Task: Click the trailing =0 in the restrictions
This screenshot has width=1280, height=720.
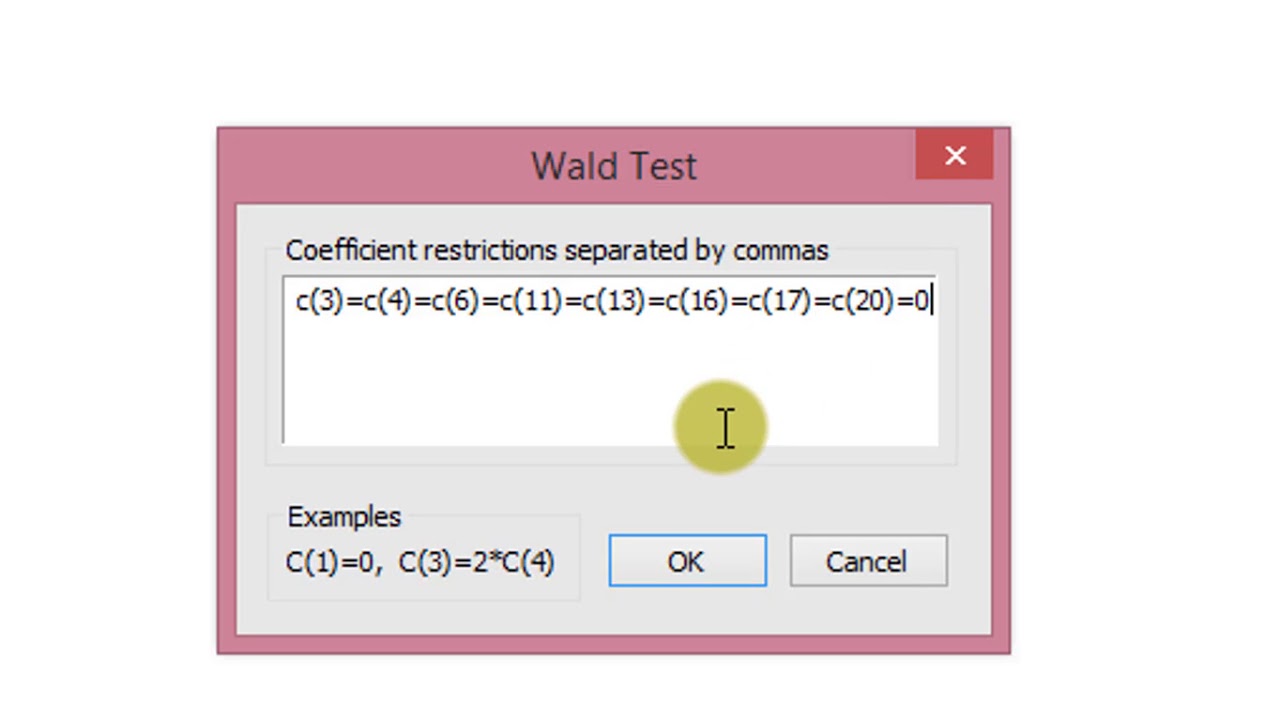Action: pyautogui.click(x=914, y=301)
